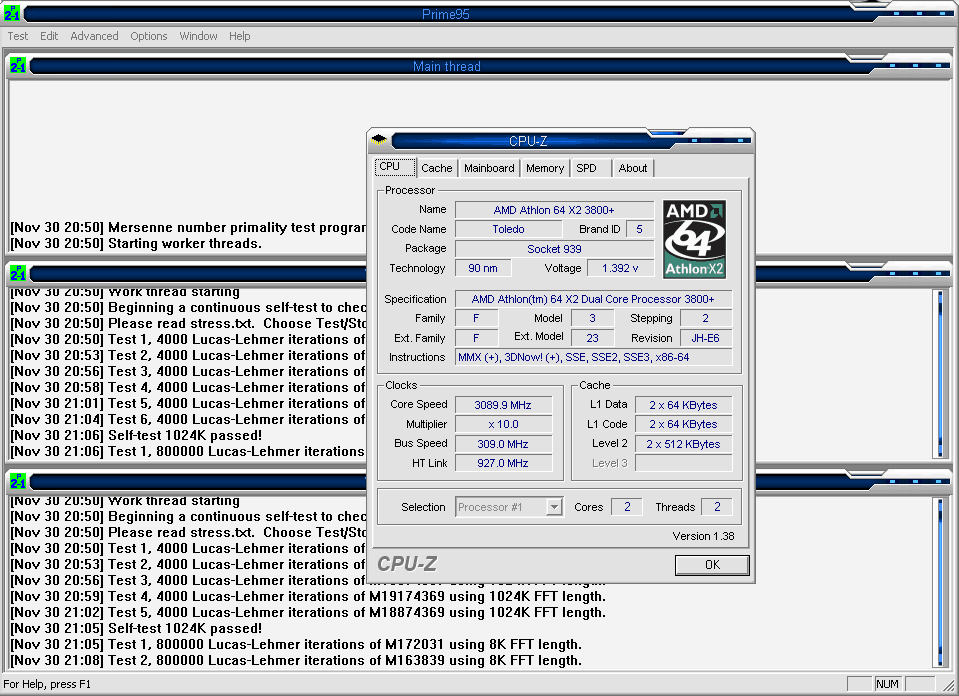Click the Test 1 M172031 8K FFT log line
Viewport: 959px width, 696px height.
click(296, 644)
